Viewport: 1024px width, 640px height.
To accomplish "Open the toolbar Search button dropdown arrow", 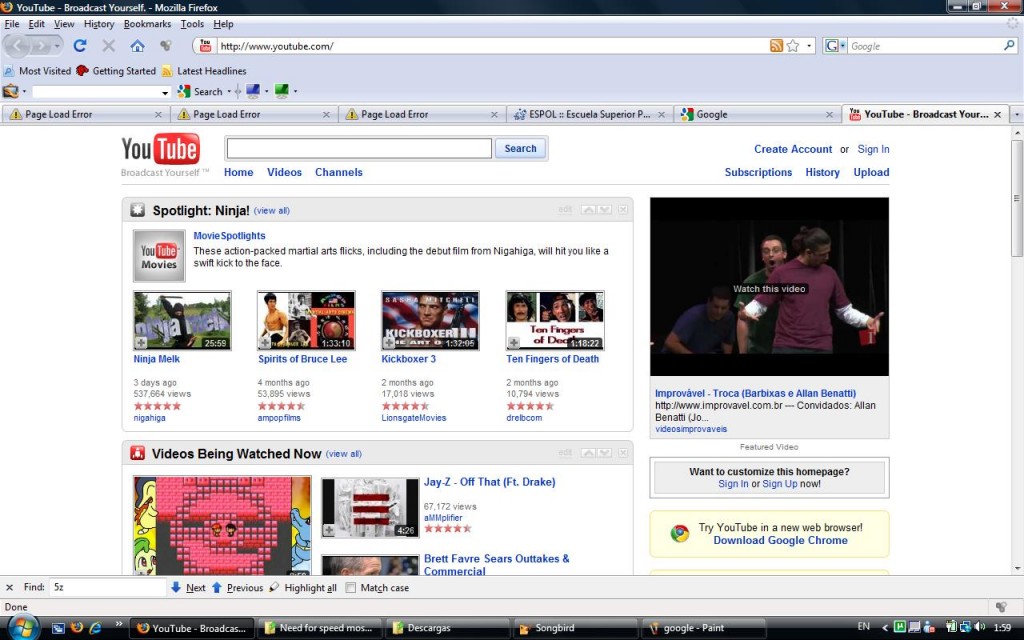I will (x=229, y=91).
